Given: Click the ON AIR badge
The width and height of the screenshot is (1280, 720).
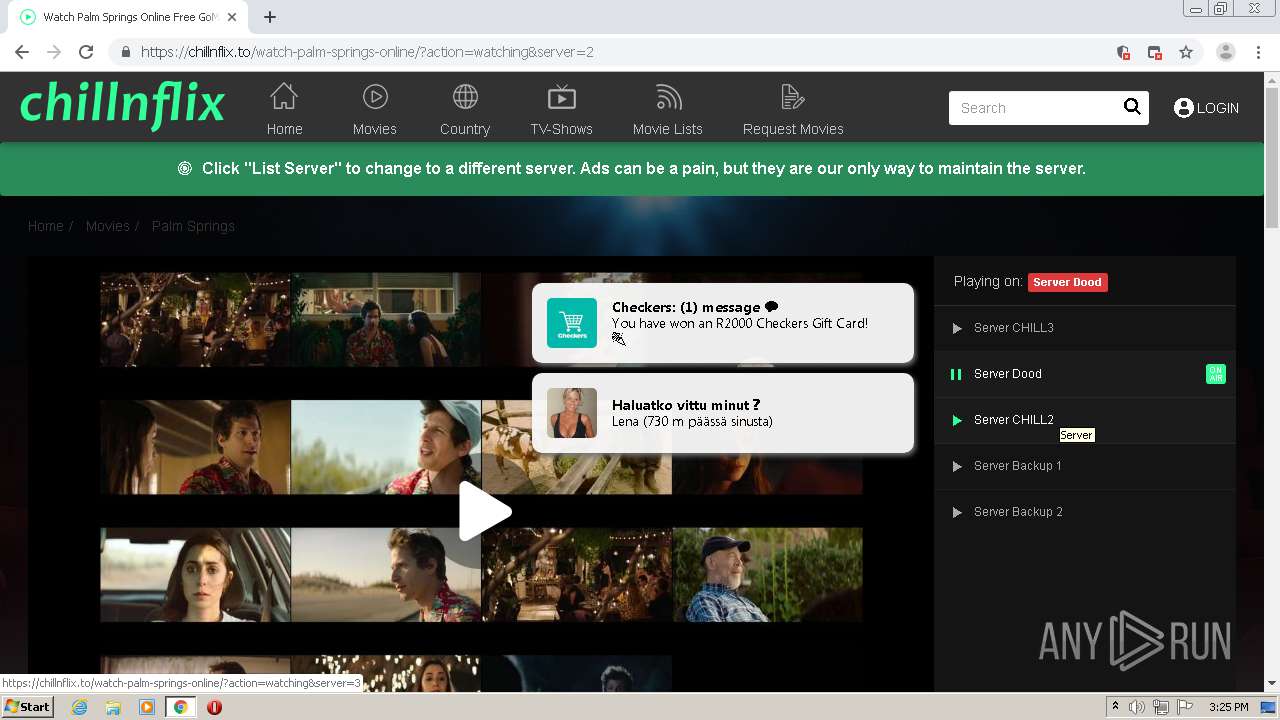Looking at the screenshot, I should tap(1216, 374).
